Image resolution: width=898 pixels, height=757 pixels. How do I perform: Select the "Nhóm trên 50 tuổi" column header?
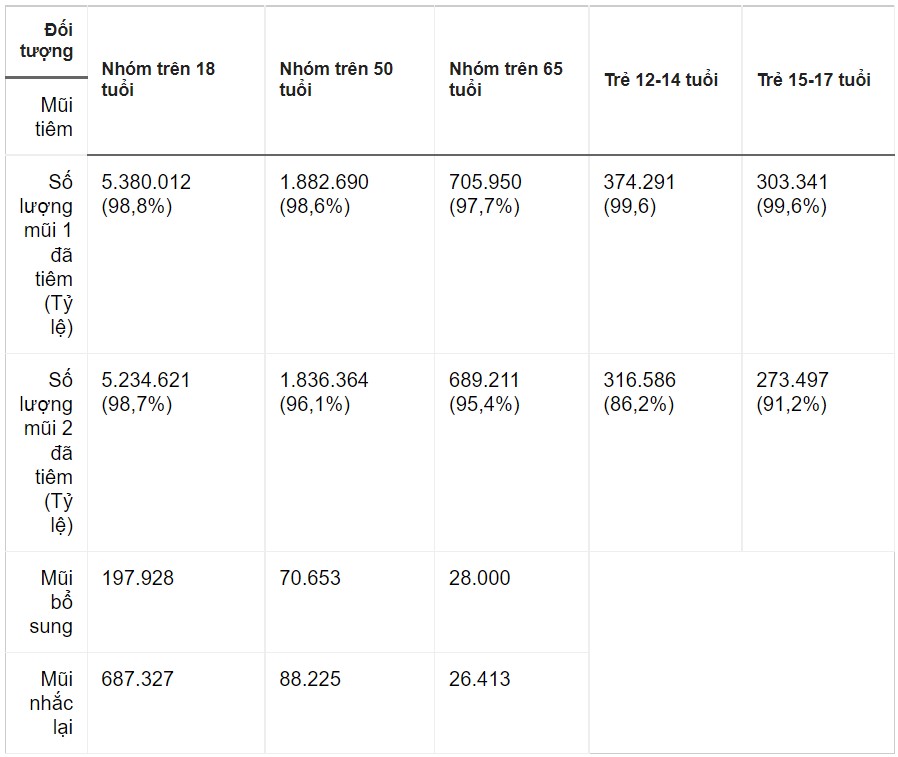[x=336, y=79]
